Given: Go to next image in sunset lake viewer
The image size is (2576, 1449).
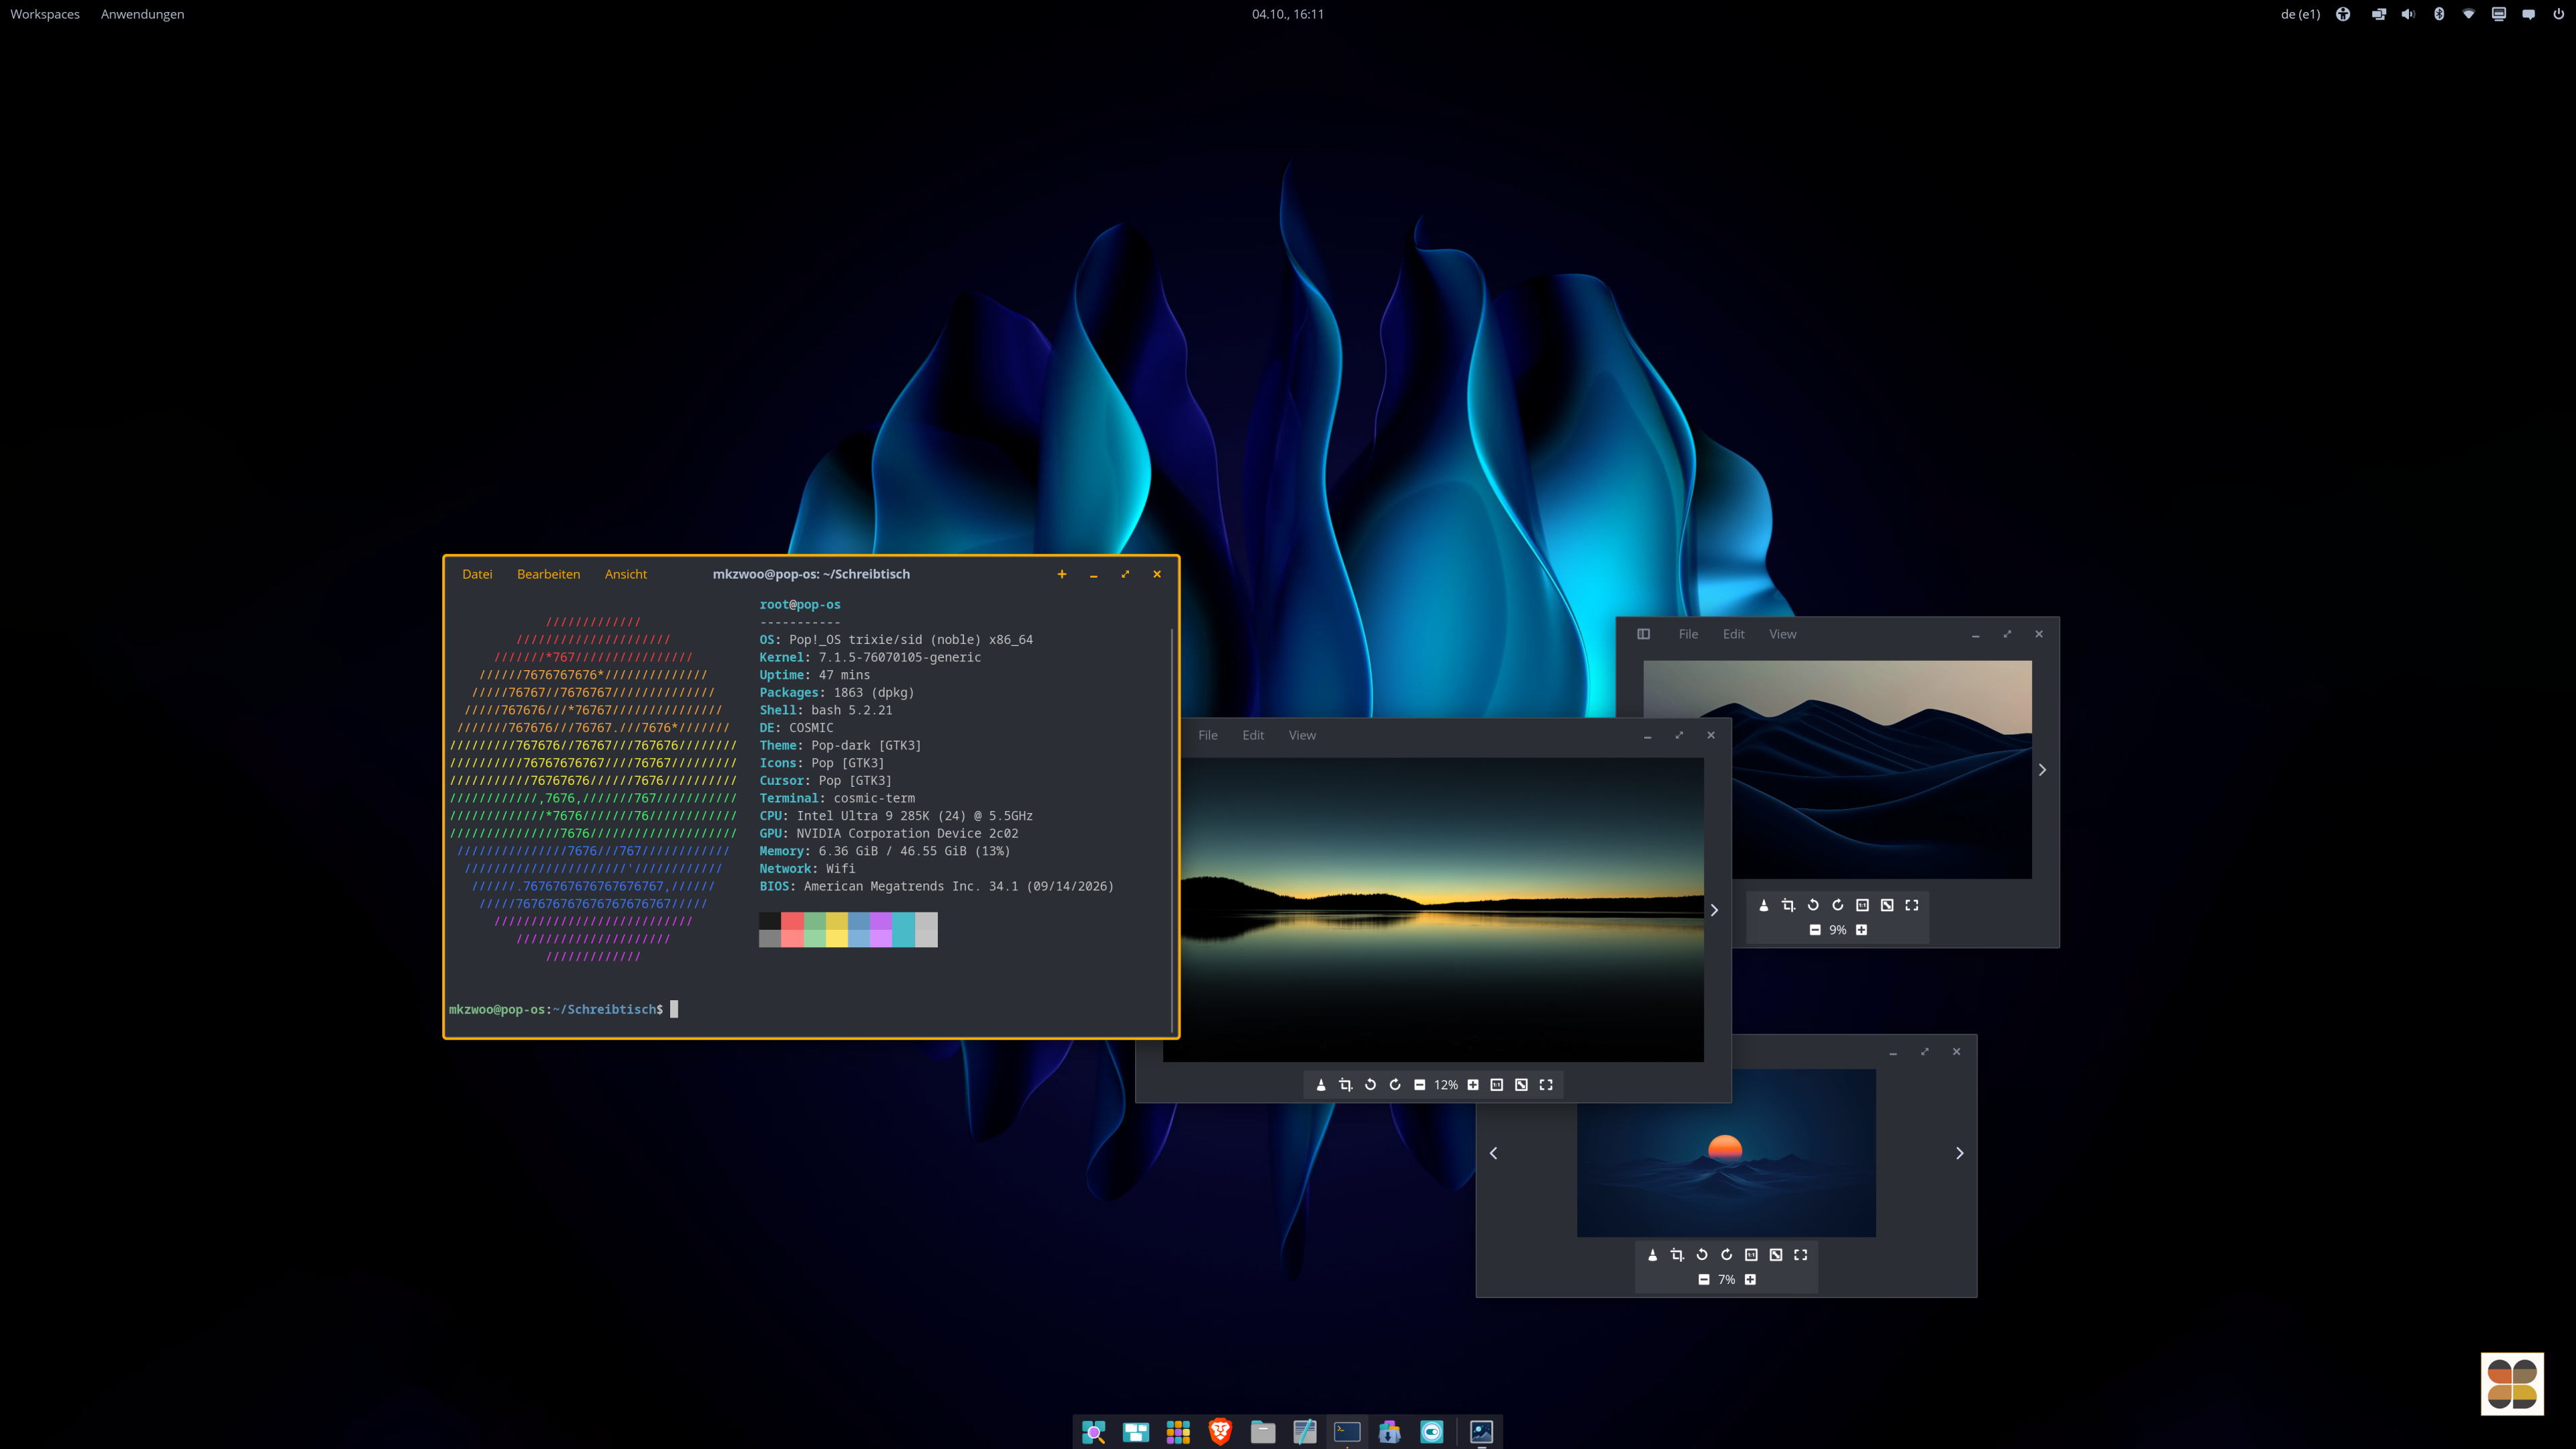Looking at the screenshot, I should click(x=1714, y=910).
